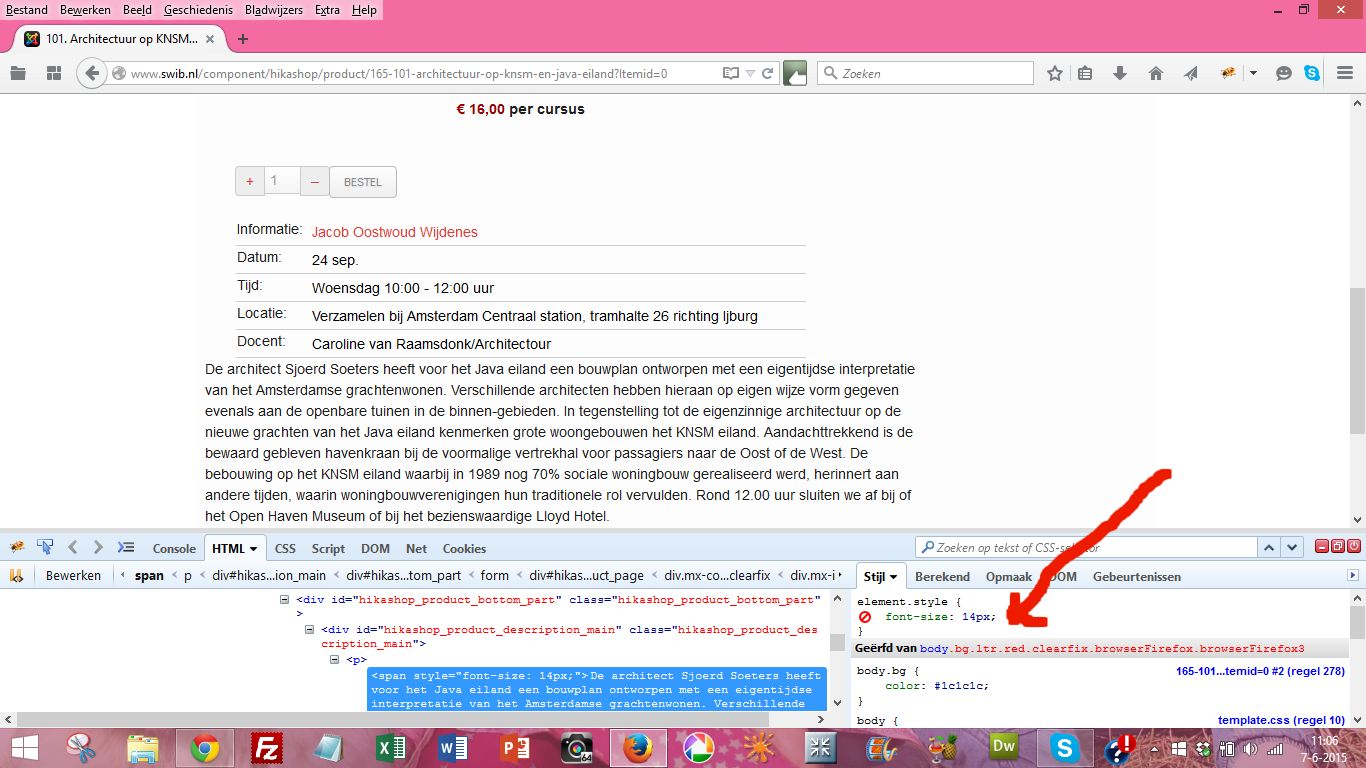The image size is (1366, 768).
Task: Open the Firebug toolbar button dropdown arrow
Action: [1252, 73]
